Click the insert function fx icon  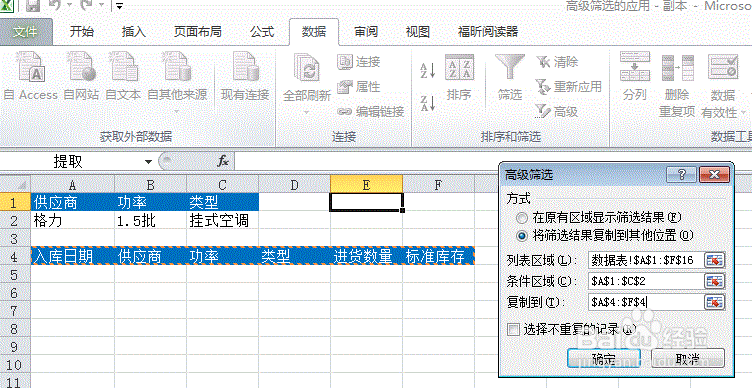223,161
